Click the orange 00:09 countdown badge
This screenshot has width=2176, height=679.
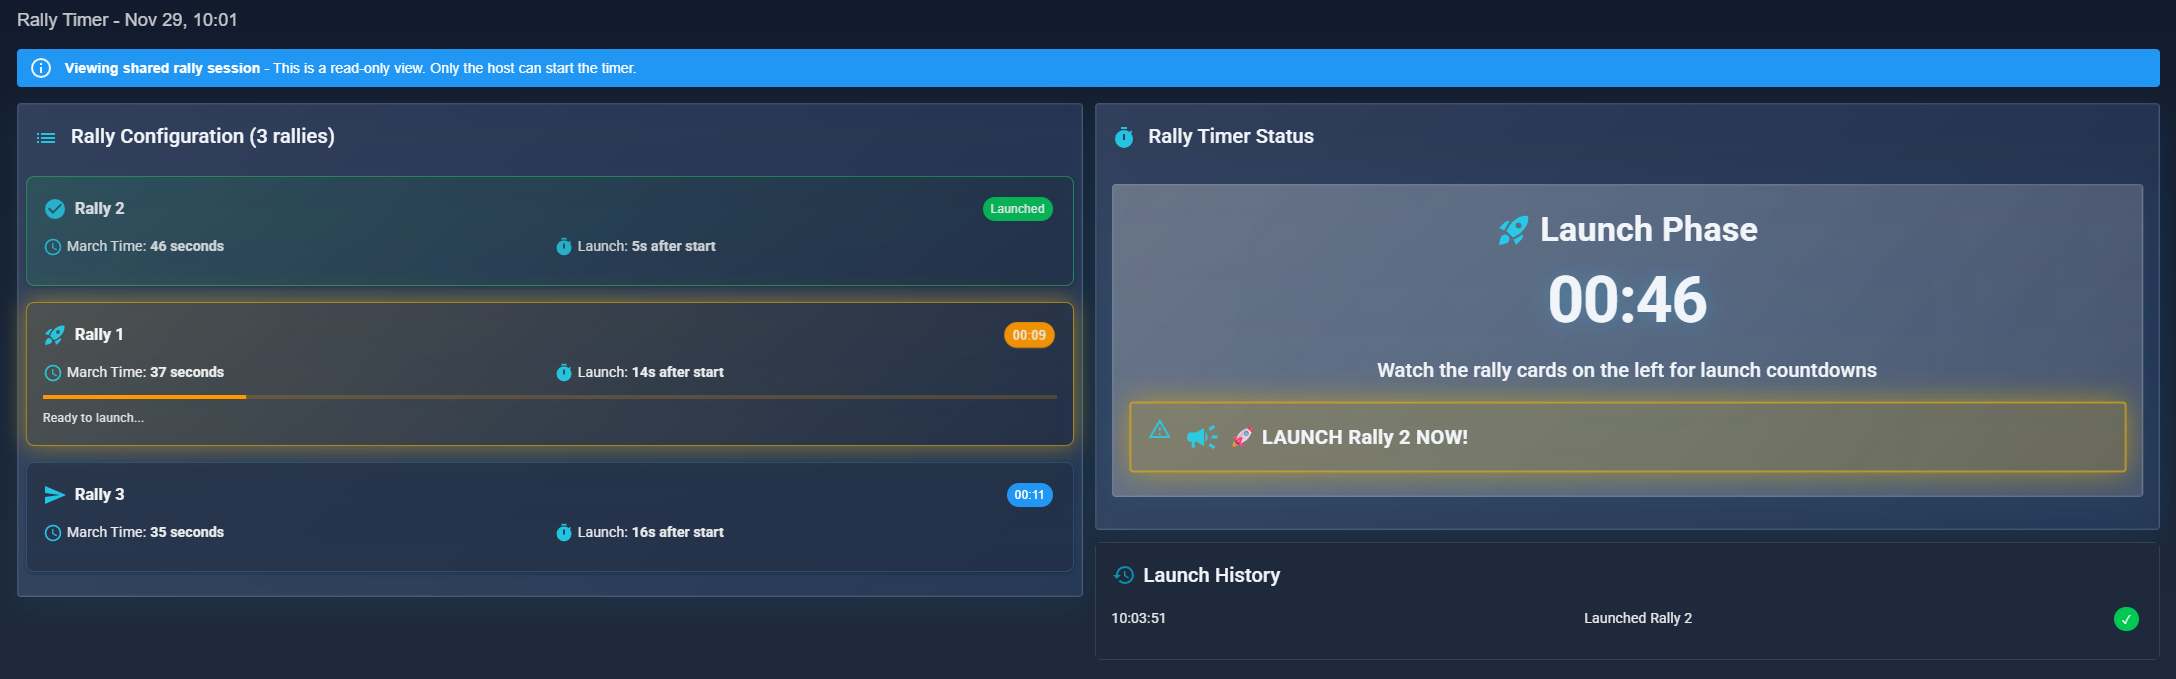pos(1028,335)
